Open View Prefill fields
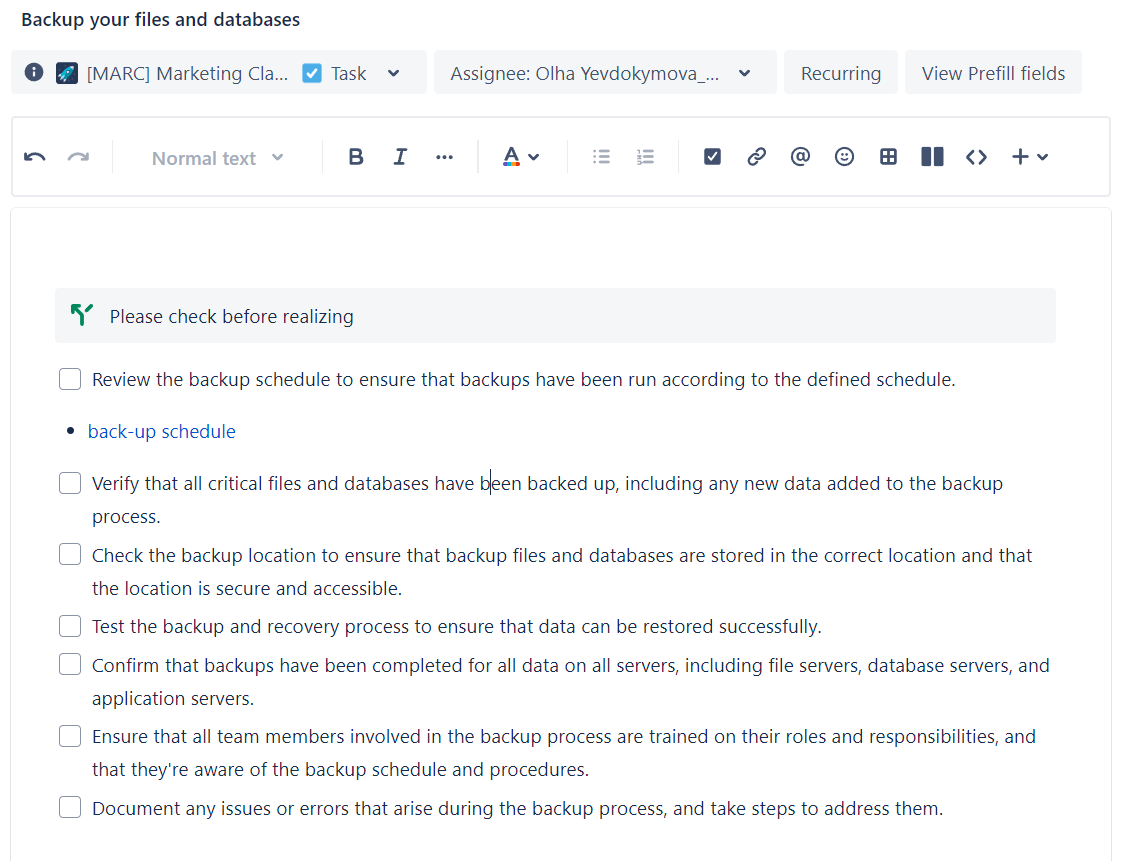The image size is (1125, 861). (993, 73)
